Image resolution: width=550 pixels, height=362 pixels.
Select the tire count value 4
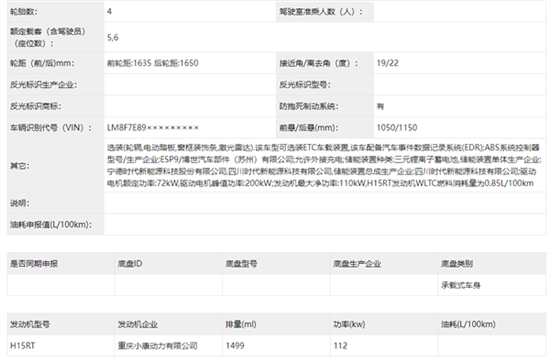(x=109, y=12)
